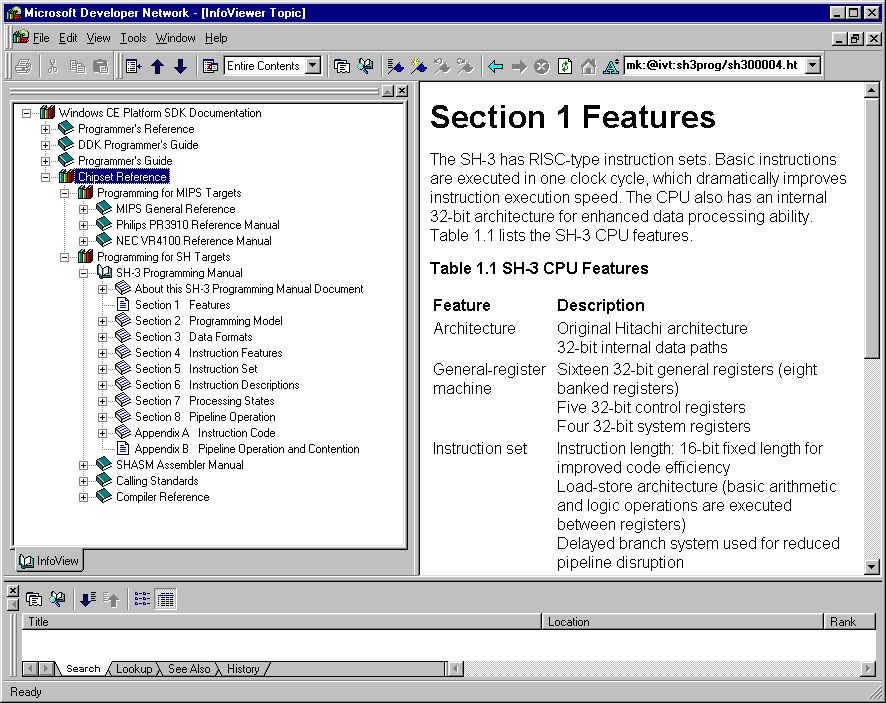Expand Section 5 Instruction Set node
The height and width of the screenshot is (703, 886).
click(102, 369)
